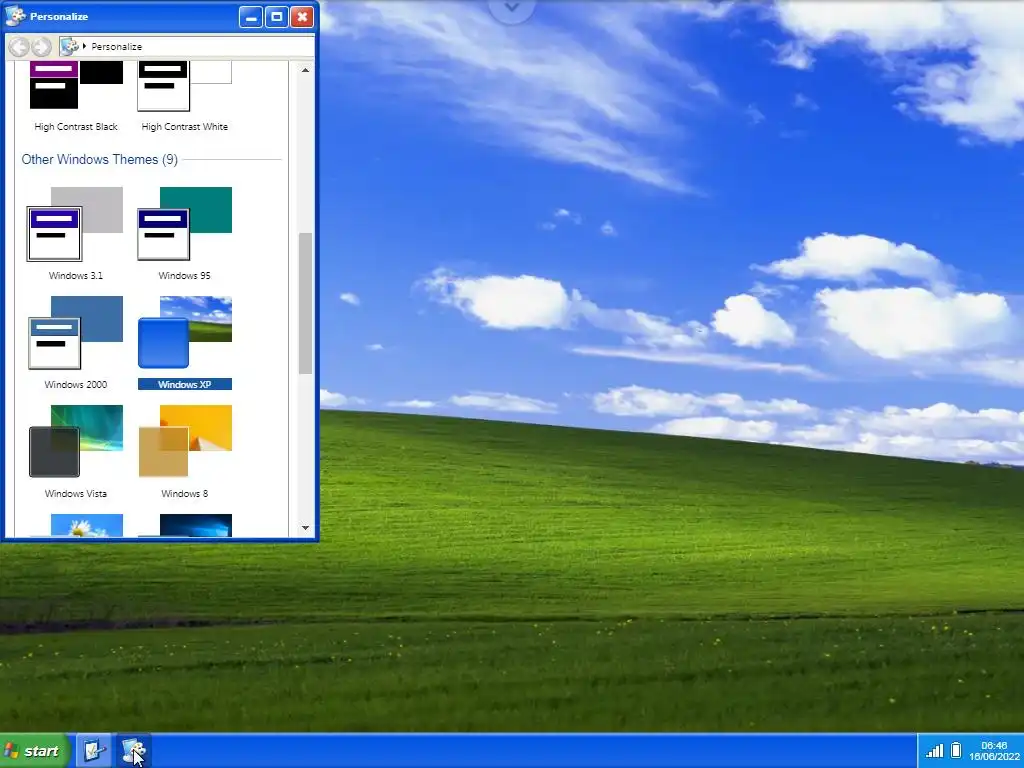Click the Personalize breadcrumb text
Image resolution: width=1024 pixels, height=768 pixels.
(x=116, y=47)
